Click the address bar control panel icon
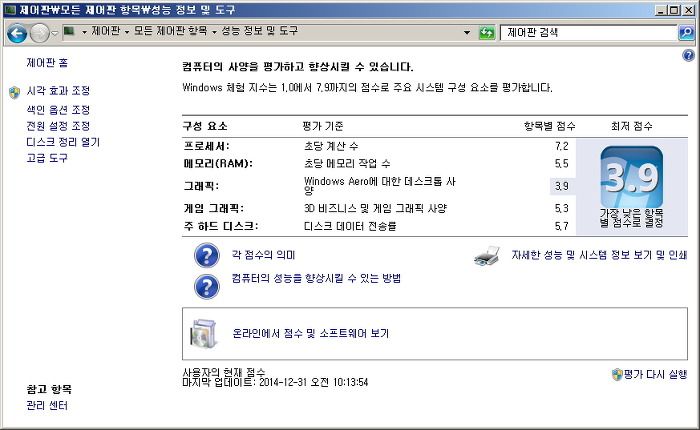The image size is (700, 430). (69, 31)
